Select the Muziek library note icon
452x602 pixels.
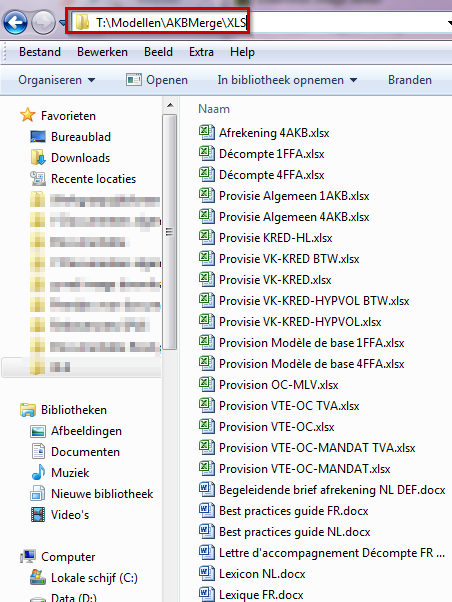38,472
